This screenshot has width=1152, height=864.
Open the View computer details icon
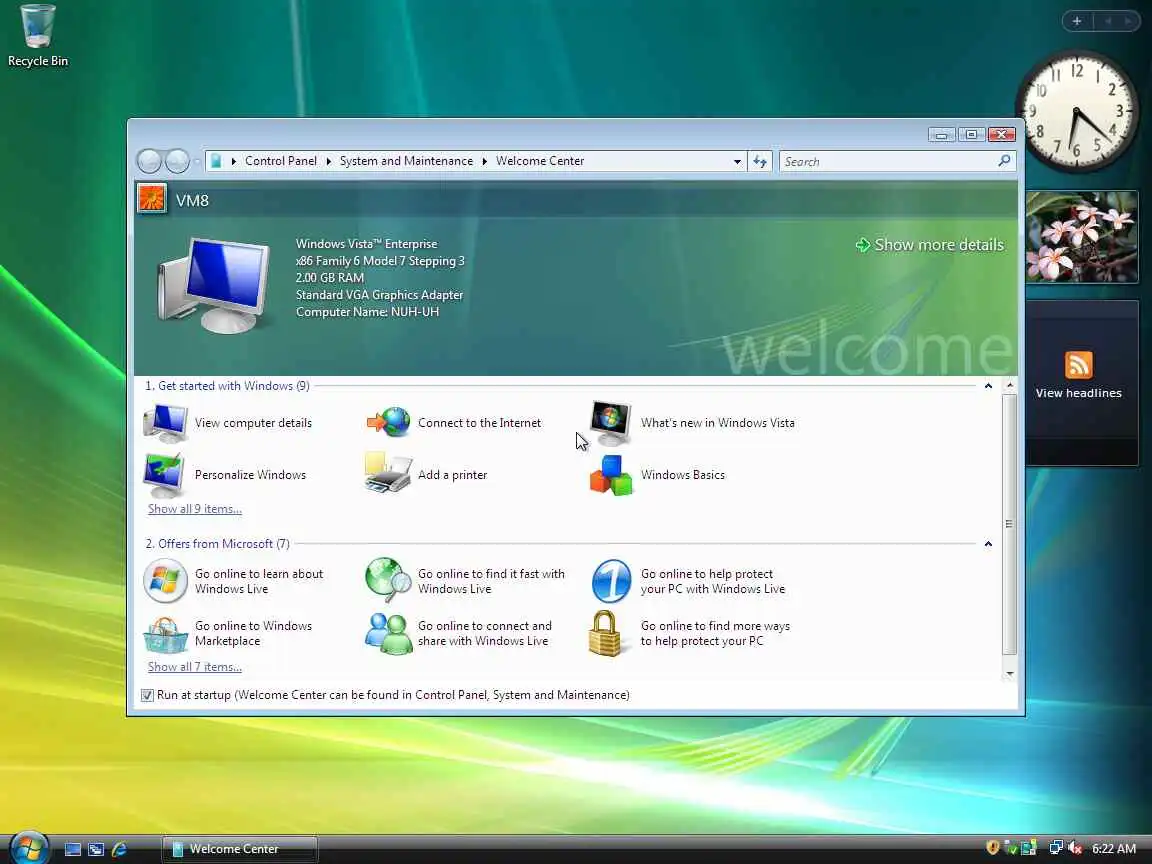coord(165,423)
